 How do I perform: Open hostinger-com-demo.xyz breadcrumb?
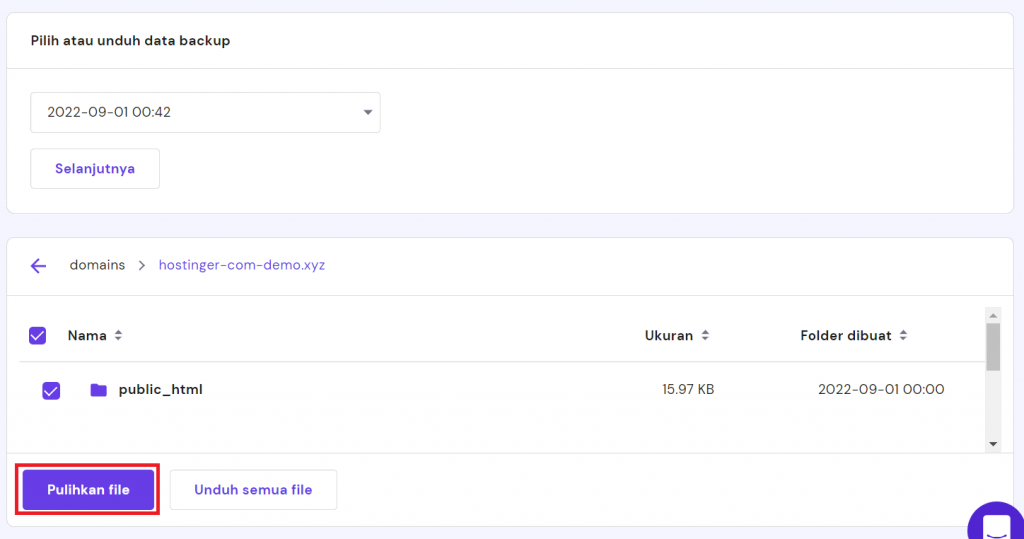(242, 266)
